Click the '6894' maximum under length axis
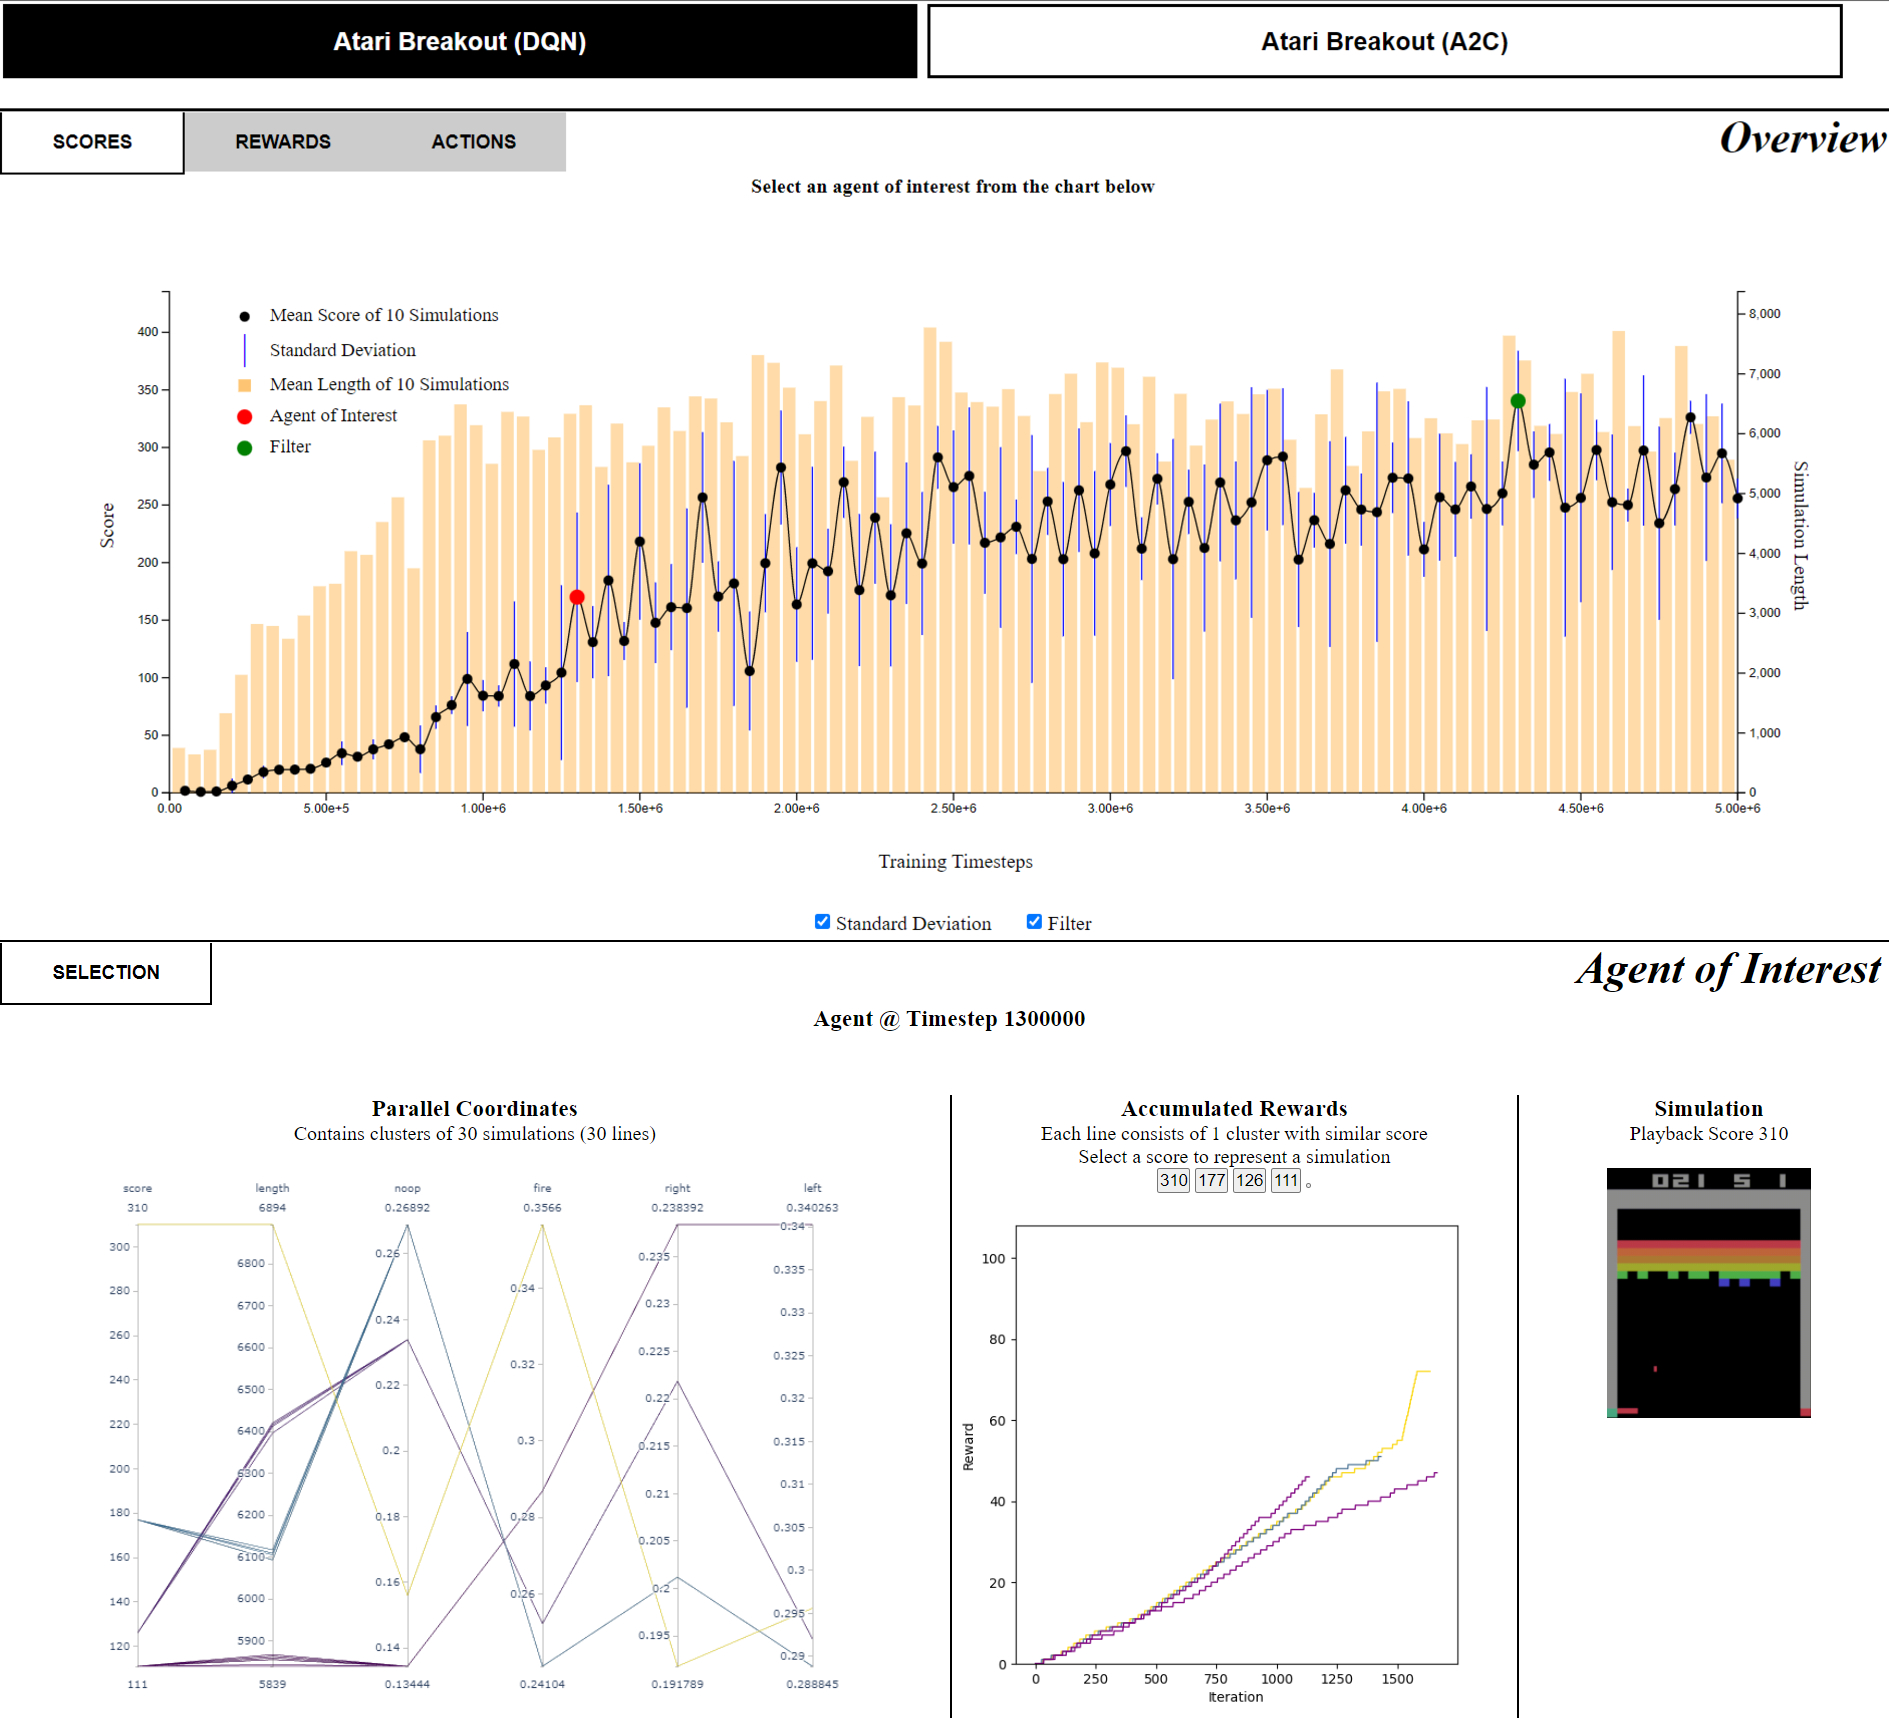 272,1207
